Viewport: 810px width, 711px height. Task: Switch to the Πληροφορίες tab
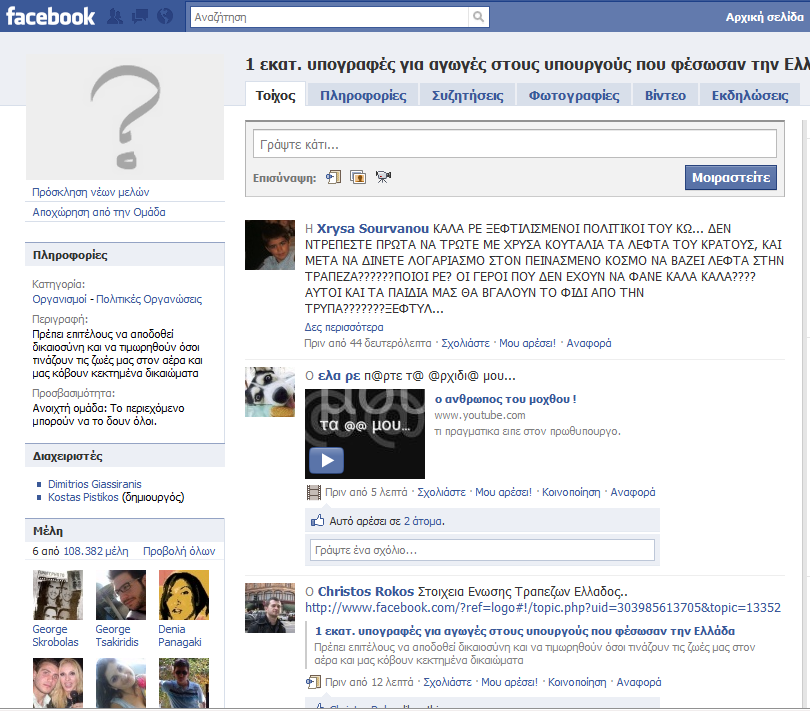(363, 96)
